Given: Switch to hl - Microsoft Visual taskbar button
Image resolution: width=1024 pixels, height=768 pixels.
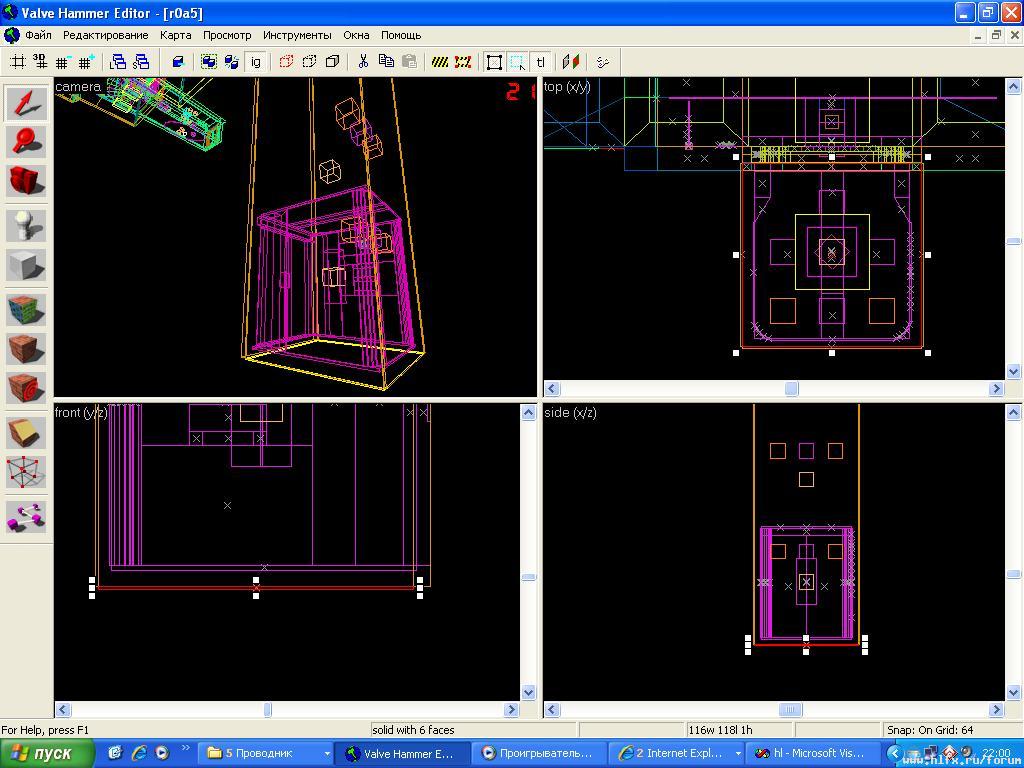Looking at the screenshot, I should (x=810, y=753).
